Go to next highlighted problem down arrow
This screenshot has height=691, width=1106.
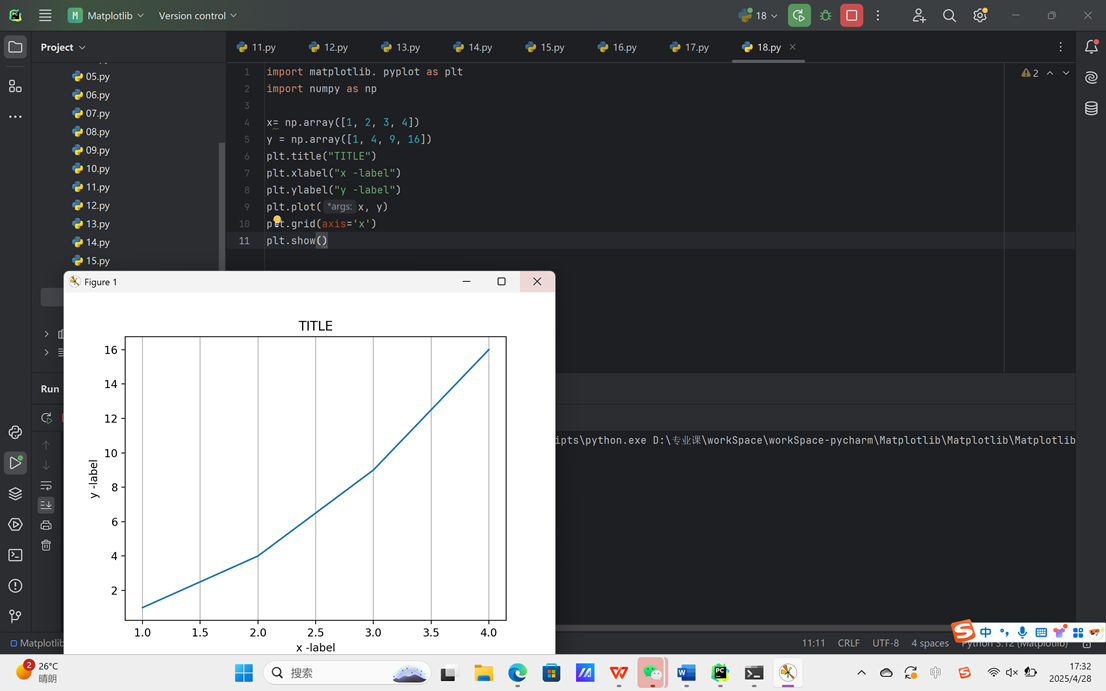coord(1066,73)
